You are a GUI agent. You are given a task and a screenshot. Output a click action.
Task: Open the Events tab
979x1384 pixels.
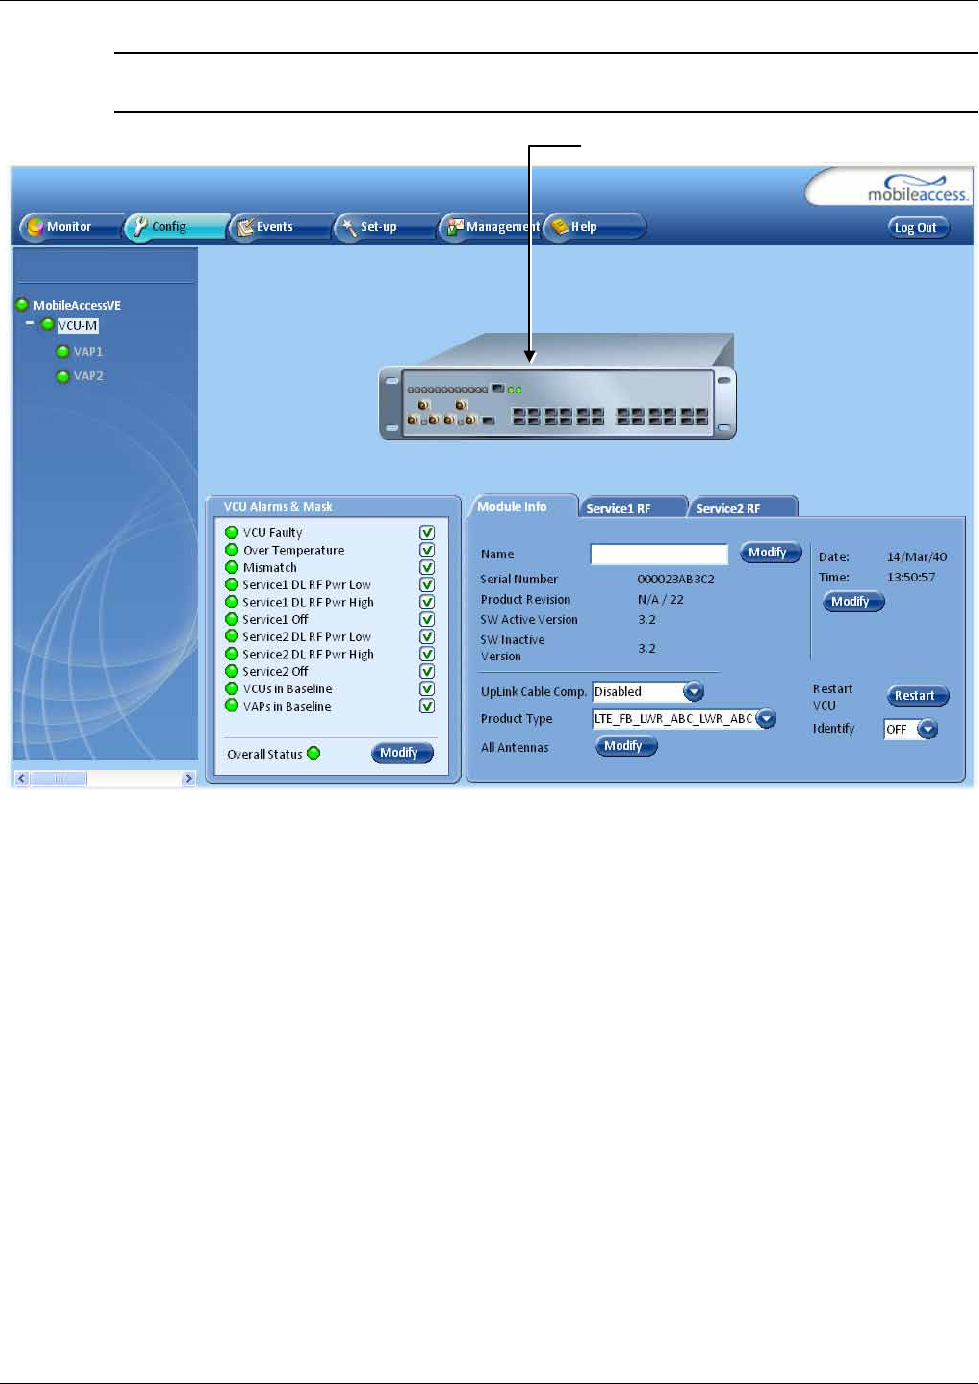point(281,227)
